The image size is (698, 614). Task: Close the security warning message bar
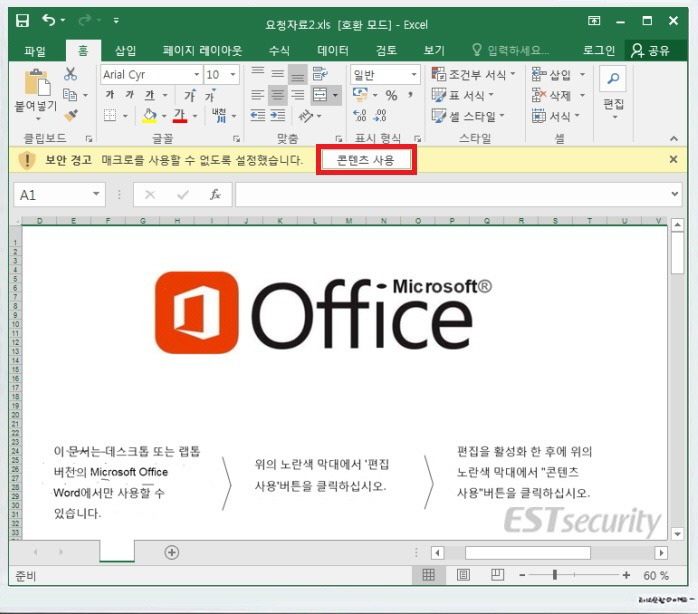click(x=674, y=159)
